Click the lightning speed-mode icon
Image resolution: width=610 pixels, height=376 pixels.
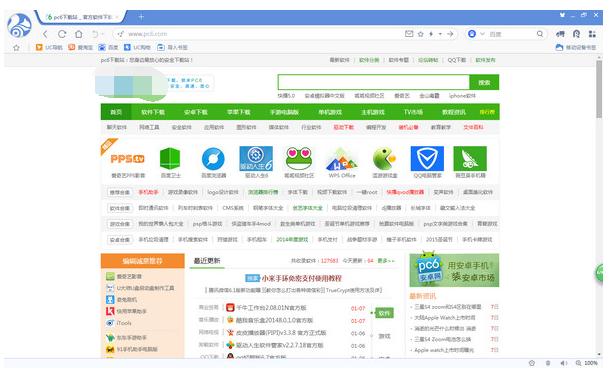click(x=431, y=34)
